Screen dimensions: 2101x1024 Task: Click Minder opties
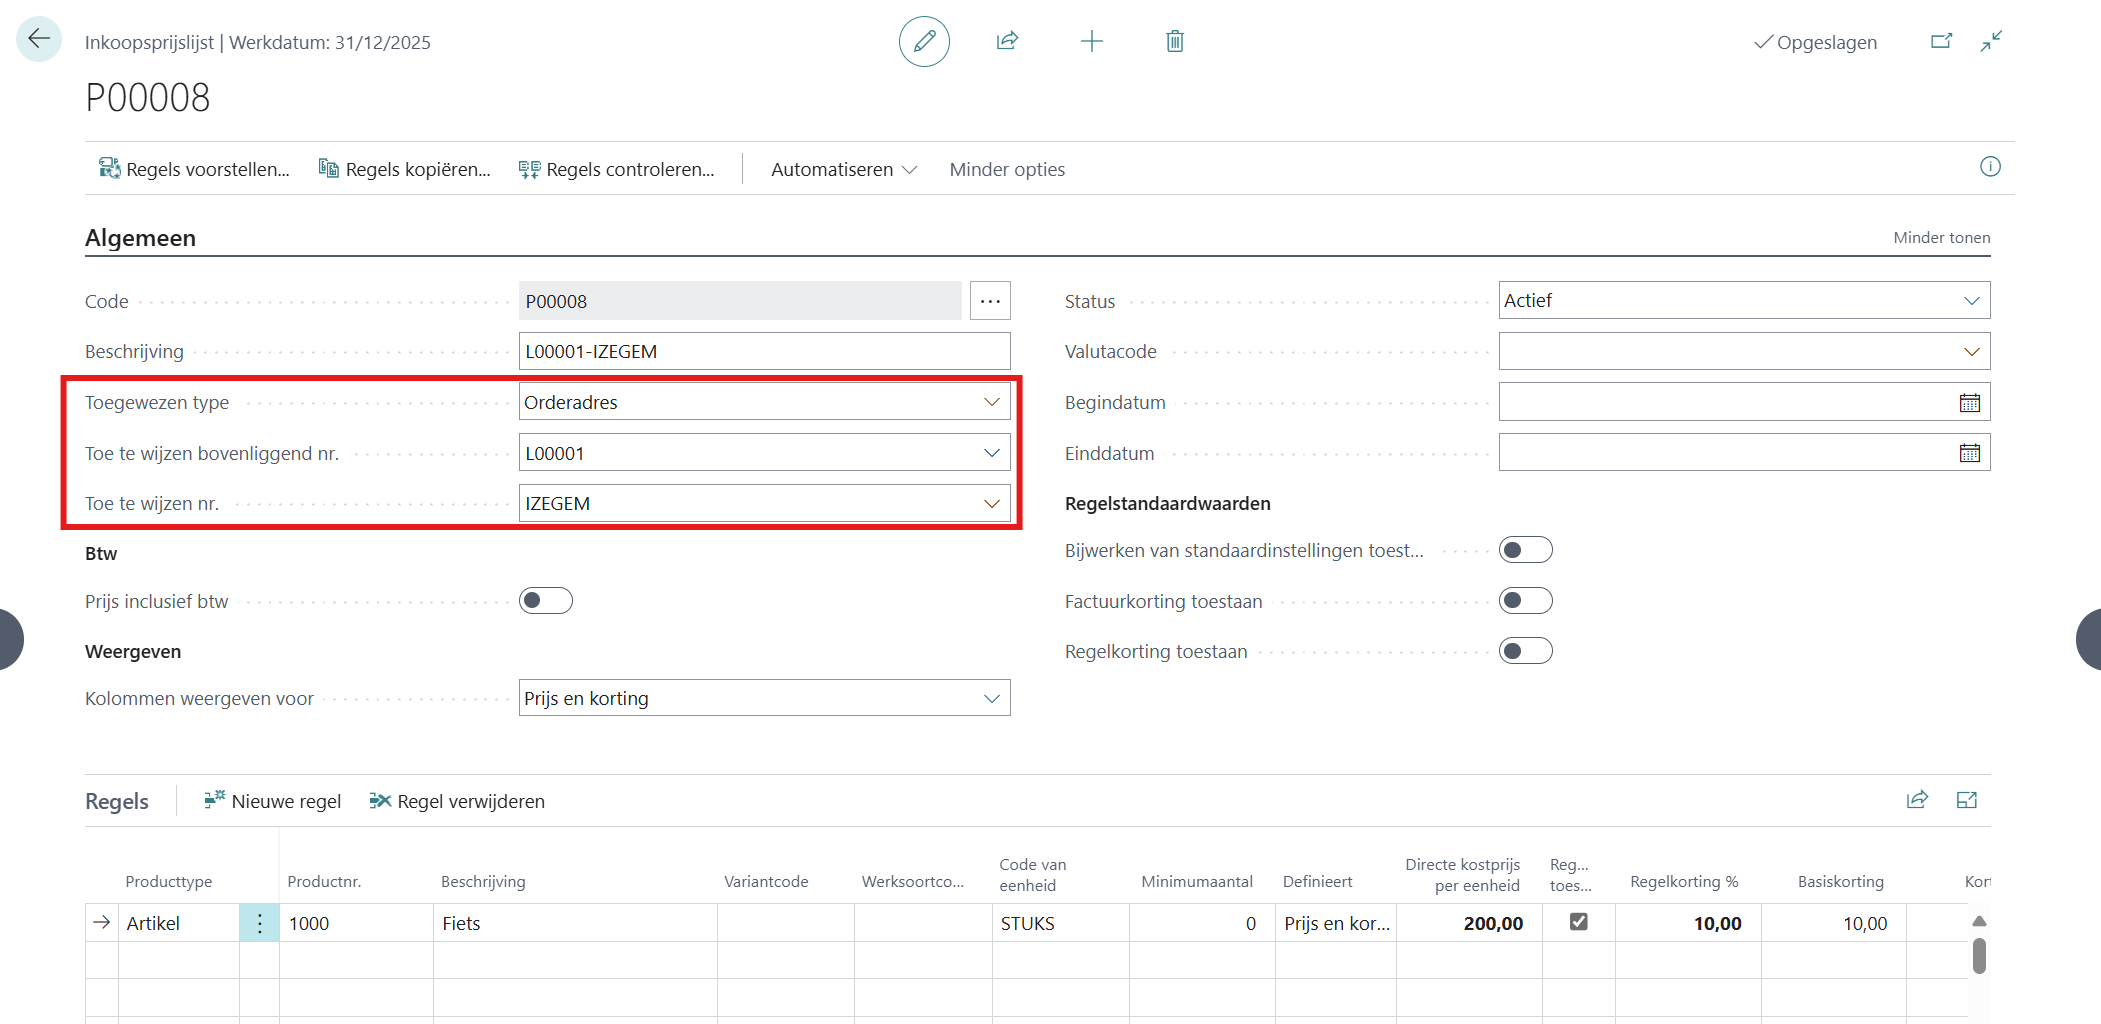coord(1007,170)
